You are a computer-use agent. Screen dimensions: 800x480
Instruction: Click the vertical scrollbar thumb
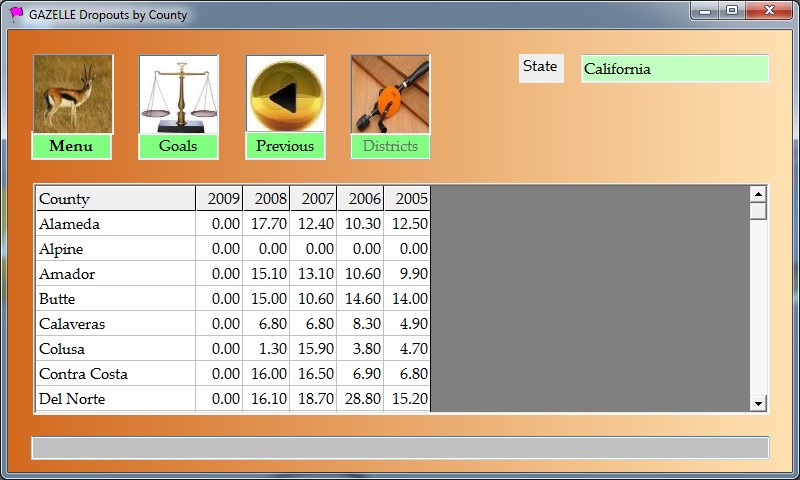[758, 211]
